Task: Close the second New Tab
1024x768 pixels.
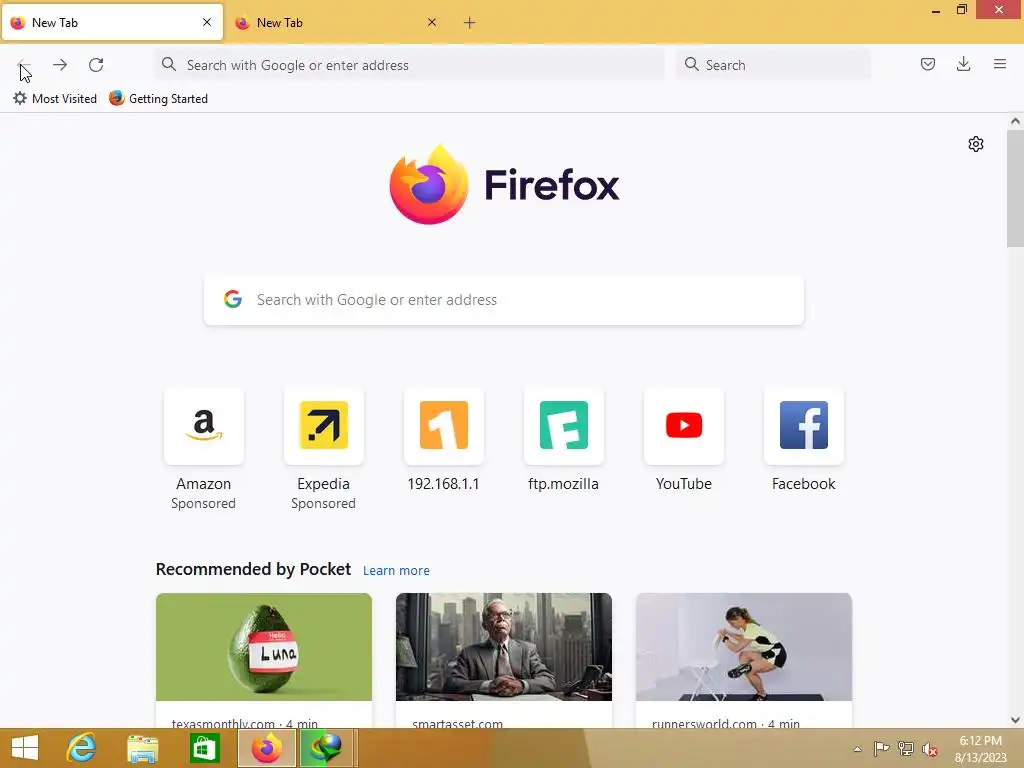Action: [432, 22]
